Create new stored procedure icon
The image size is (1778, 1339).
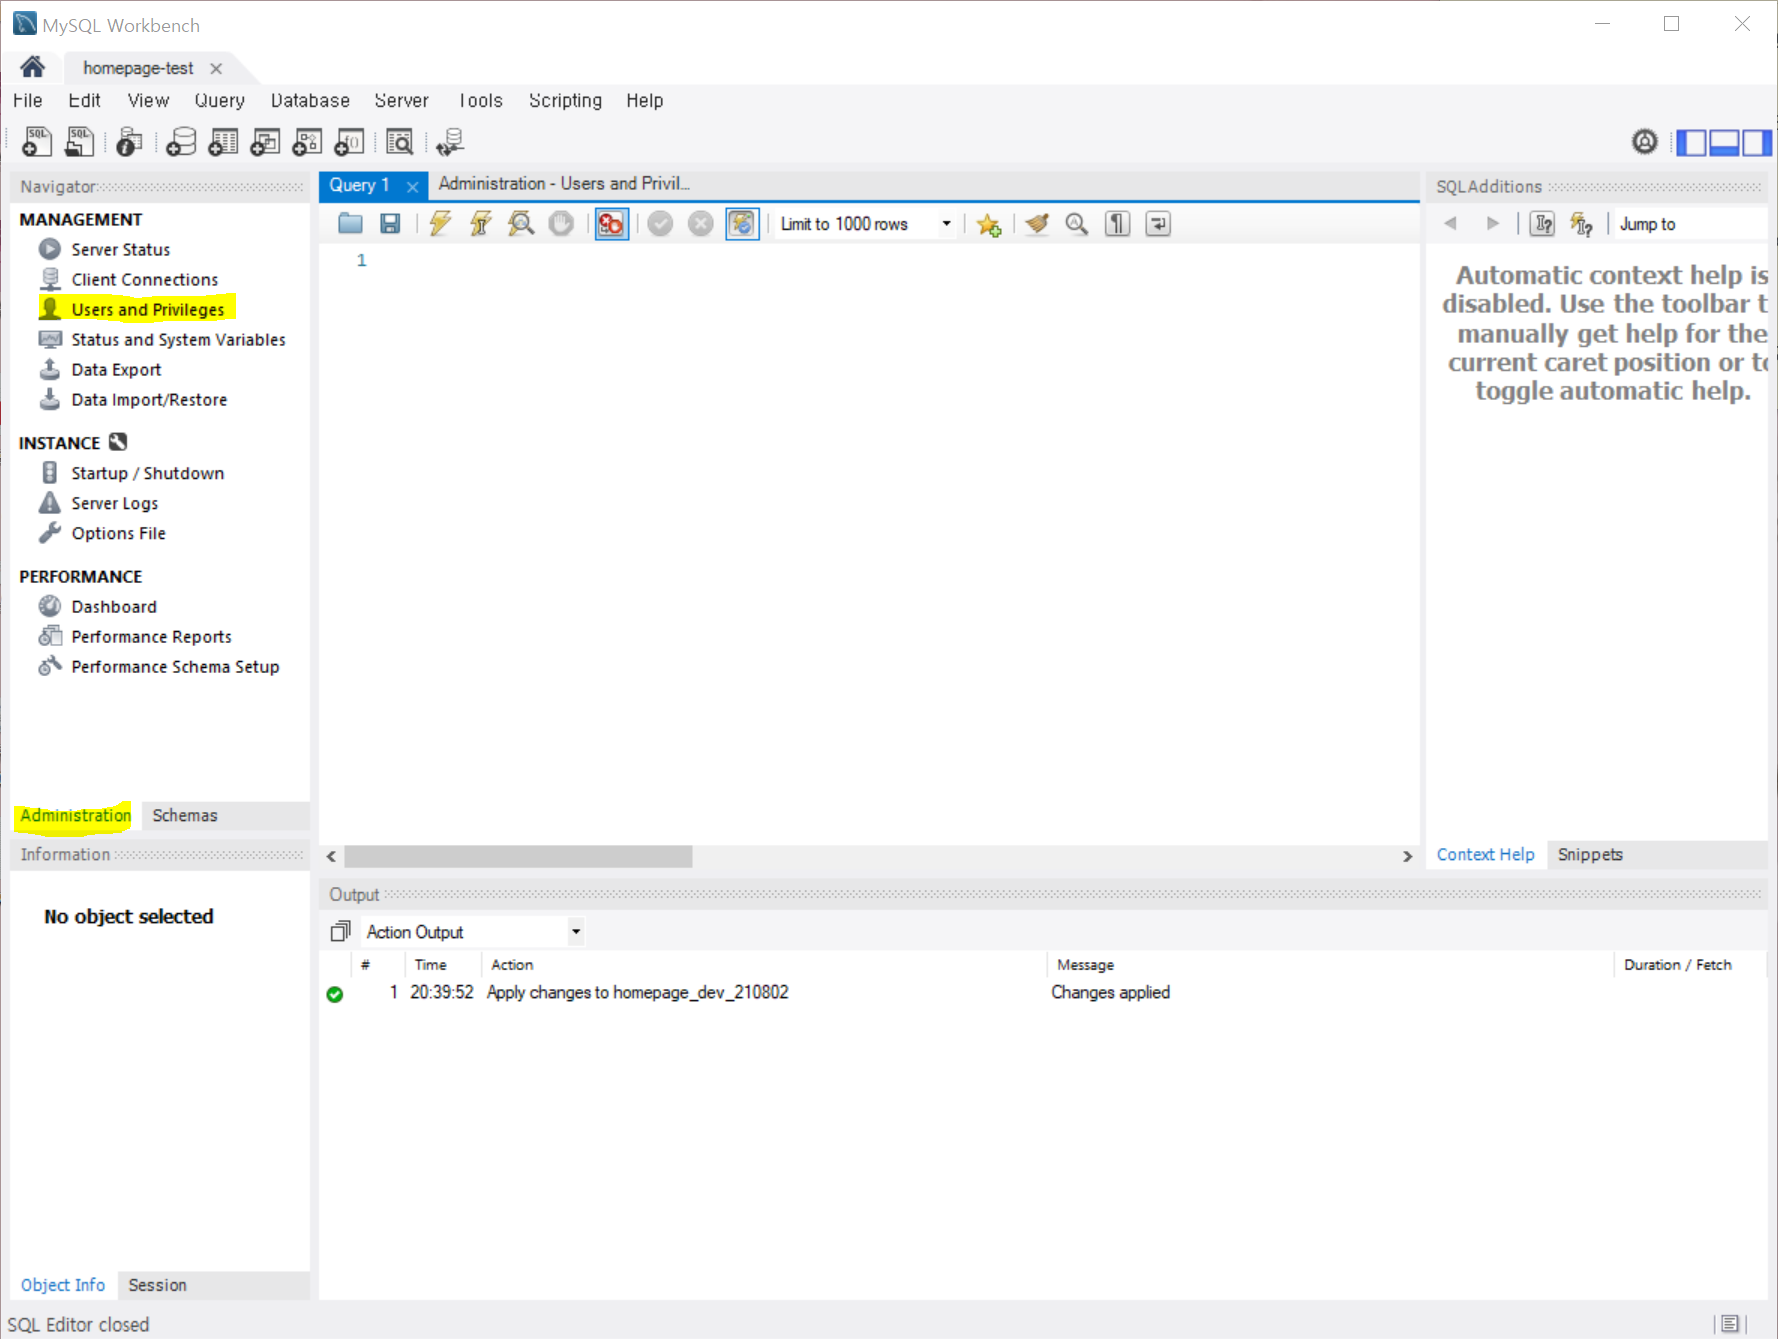pyautogui.click(x=307, y=142)
